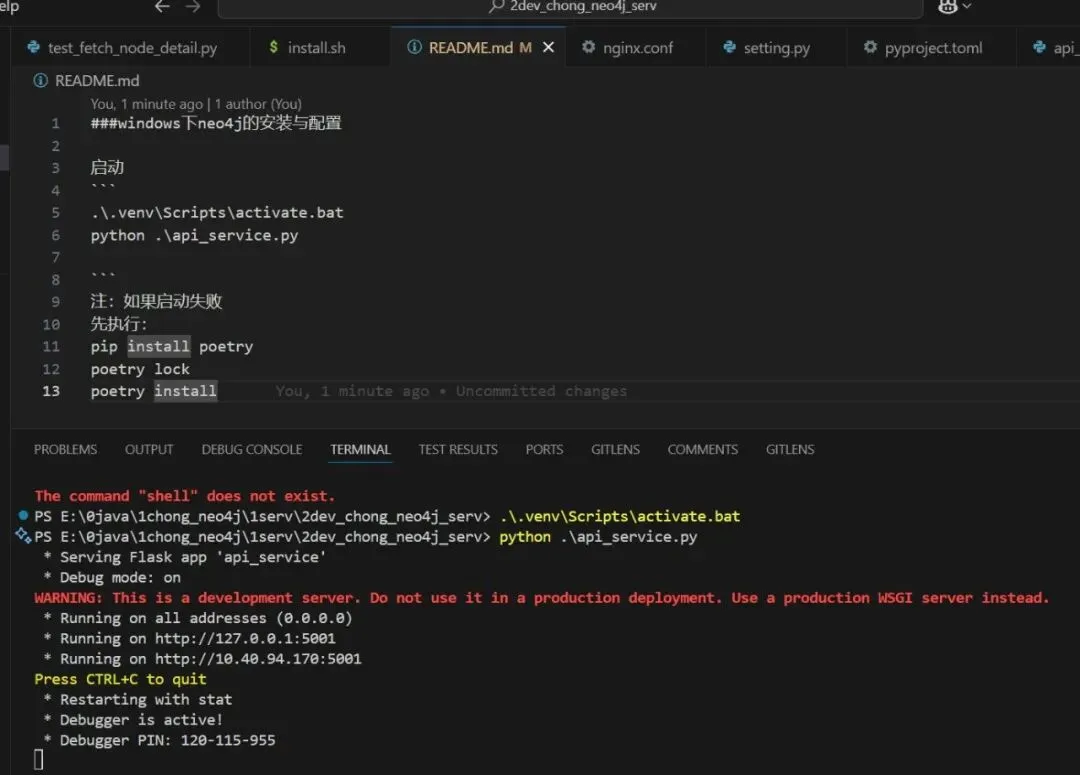Screen dimensions: 1080x775
Task: Click the gear icon on nginx.conf tab
Action: 588,47
